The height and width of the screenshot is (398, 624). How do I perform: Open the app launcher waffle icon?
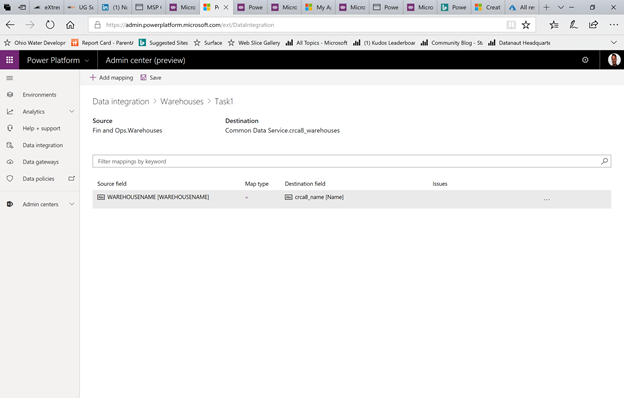[x=10, y=60]
